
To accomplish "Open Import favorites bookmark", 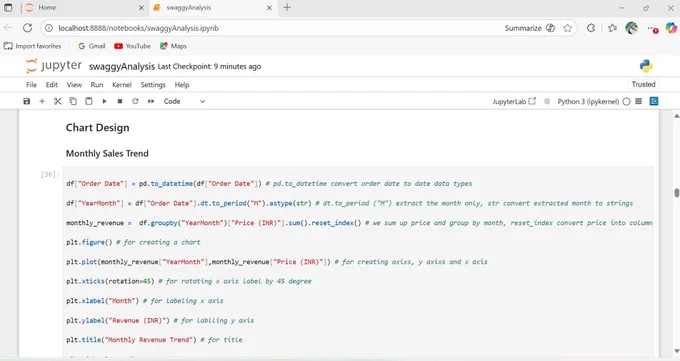I will [x=33, y=46].
